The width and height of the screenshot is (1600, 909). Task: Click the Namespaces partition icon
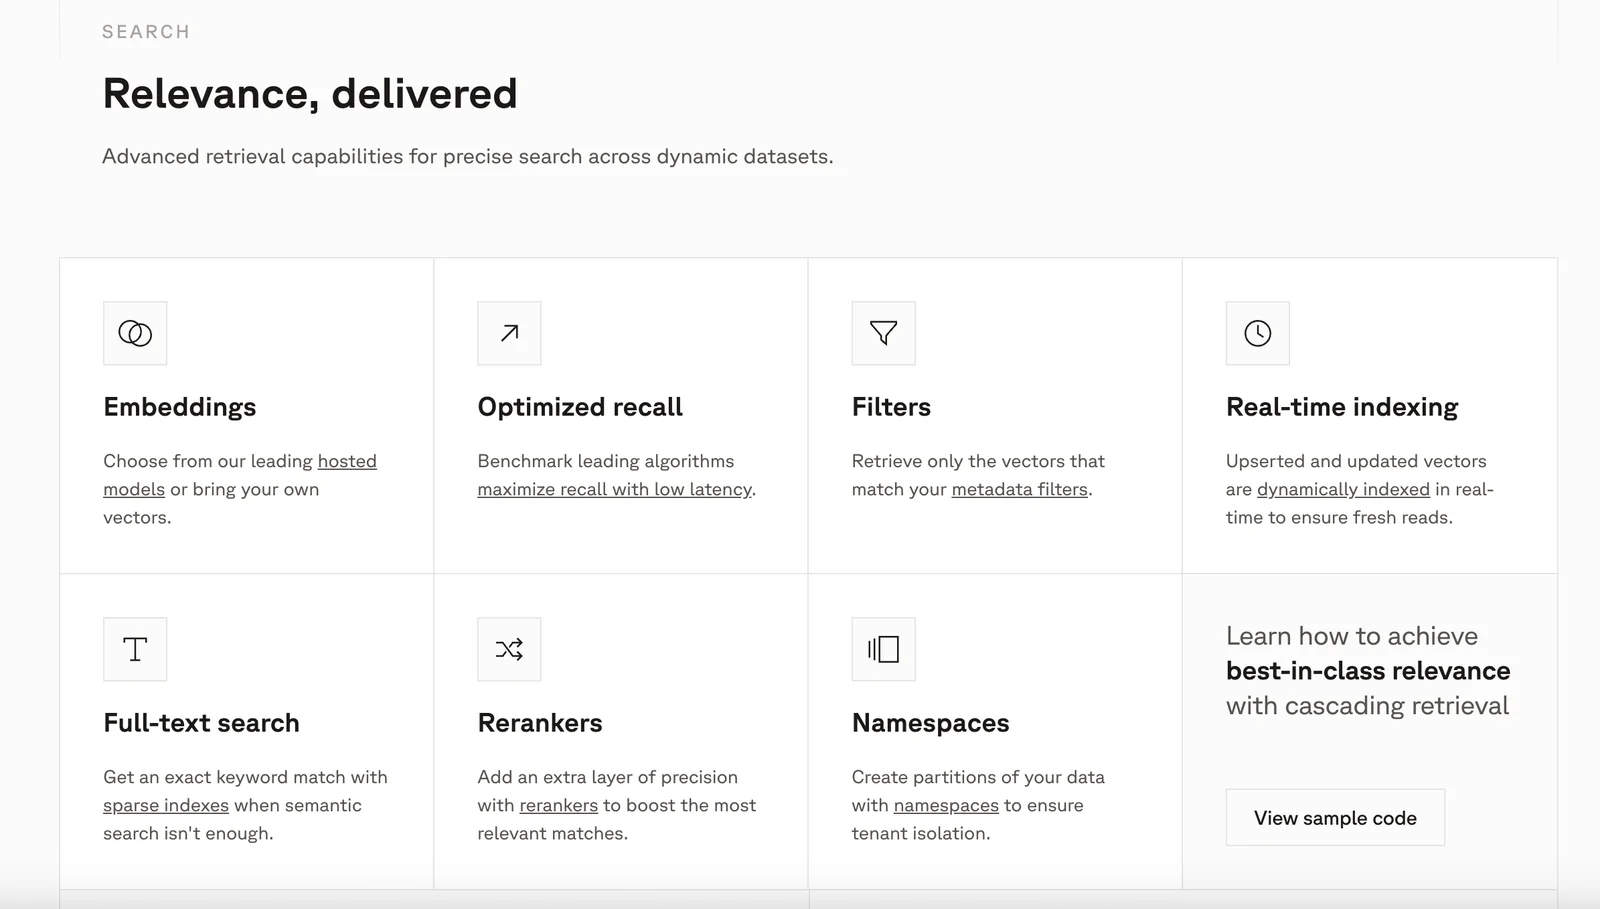click(x=883, y=649)
